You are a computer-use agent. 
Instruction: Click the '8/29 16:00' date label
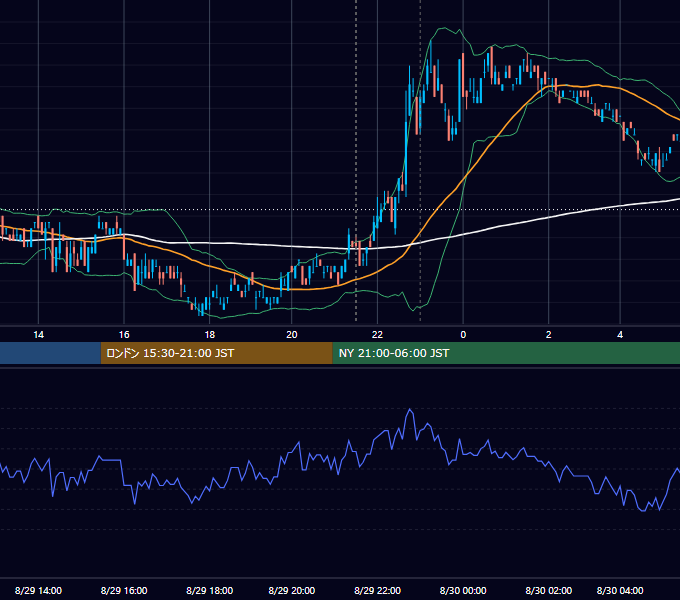point(124,590)
